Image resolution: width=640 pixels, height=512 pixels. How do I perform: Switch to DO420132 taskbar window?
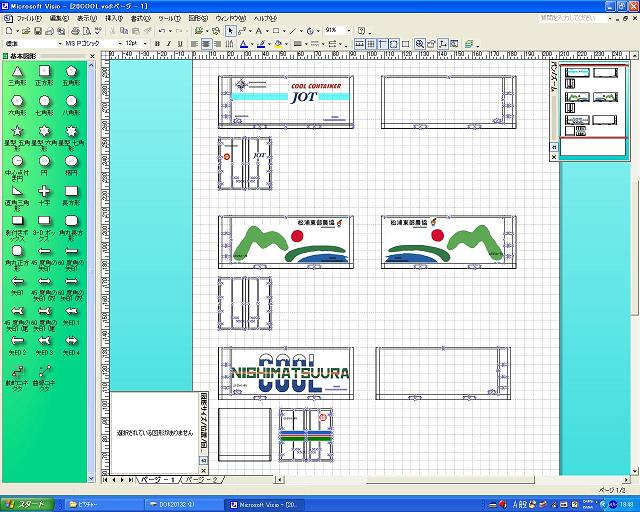point(184,505)
